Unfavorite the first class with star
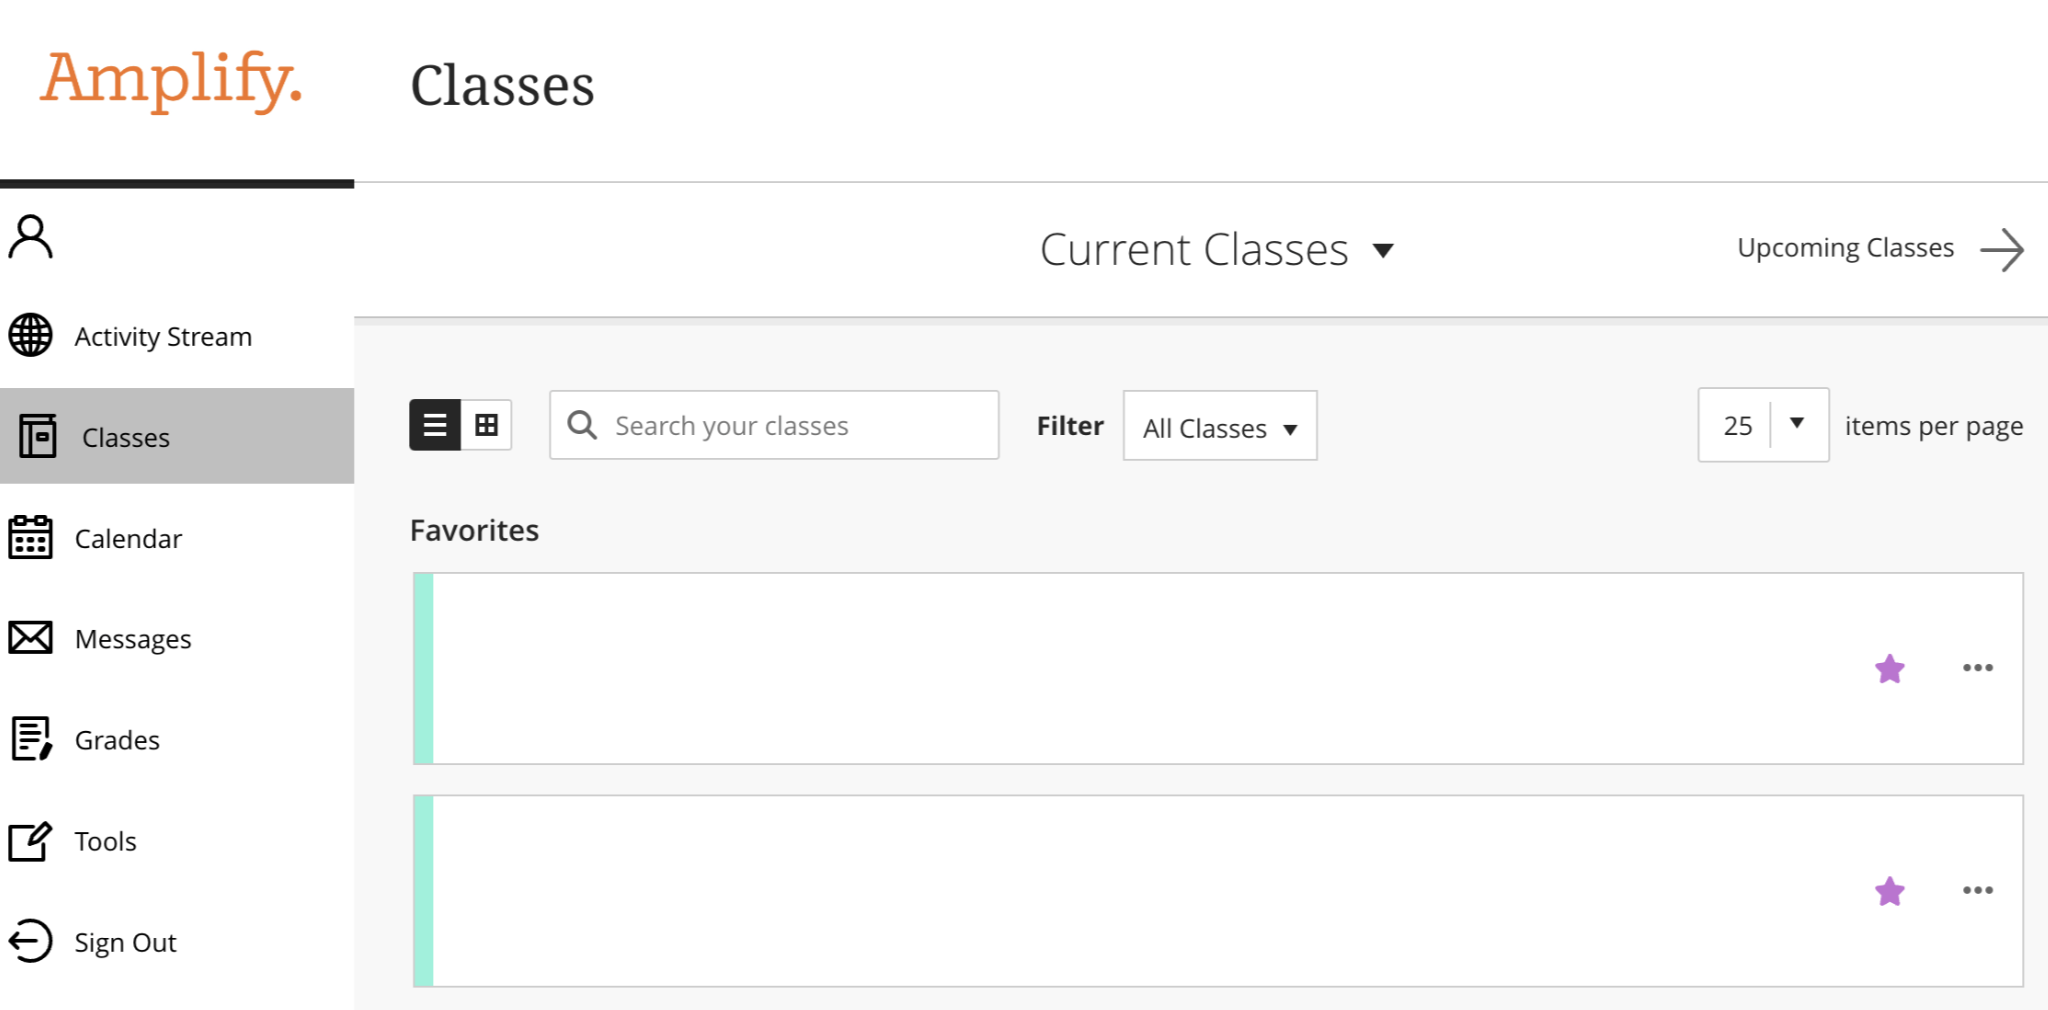This screenshot has width=2048, height=1010. pyautogui.click(x=1889, y=668)
